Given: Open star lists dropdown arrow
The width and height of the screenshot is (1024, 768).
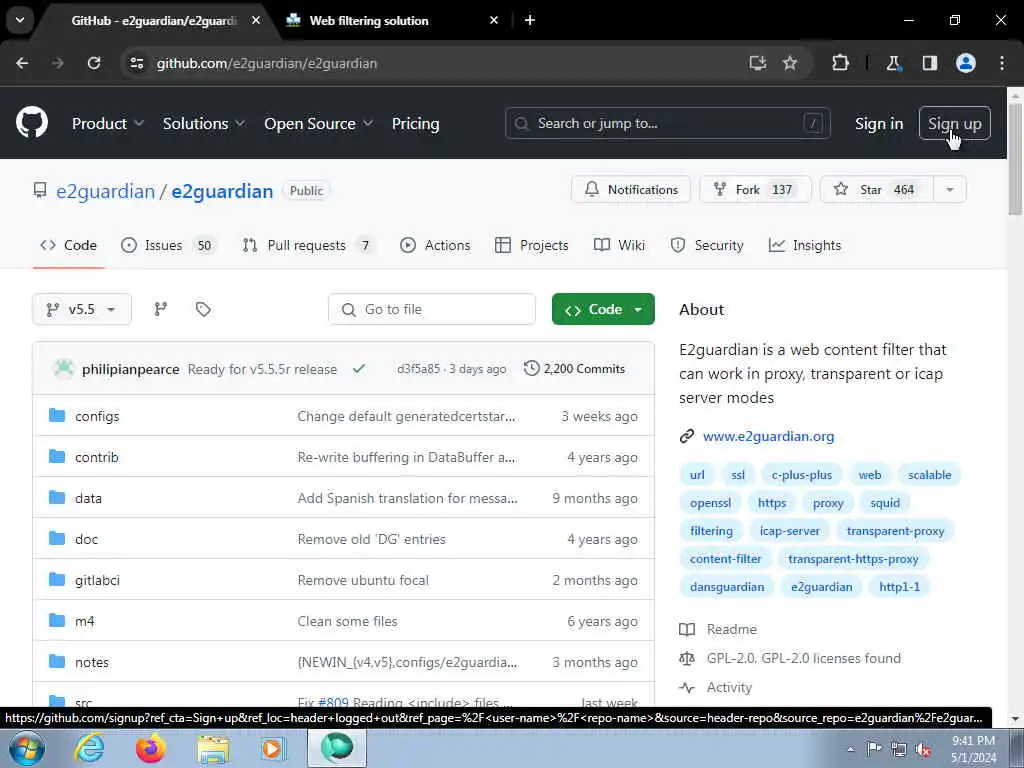Looking at the screenshot, I should pyautogui.click(x=950, y=189).
